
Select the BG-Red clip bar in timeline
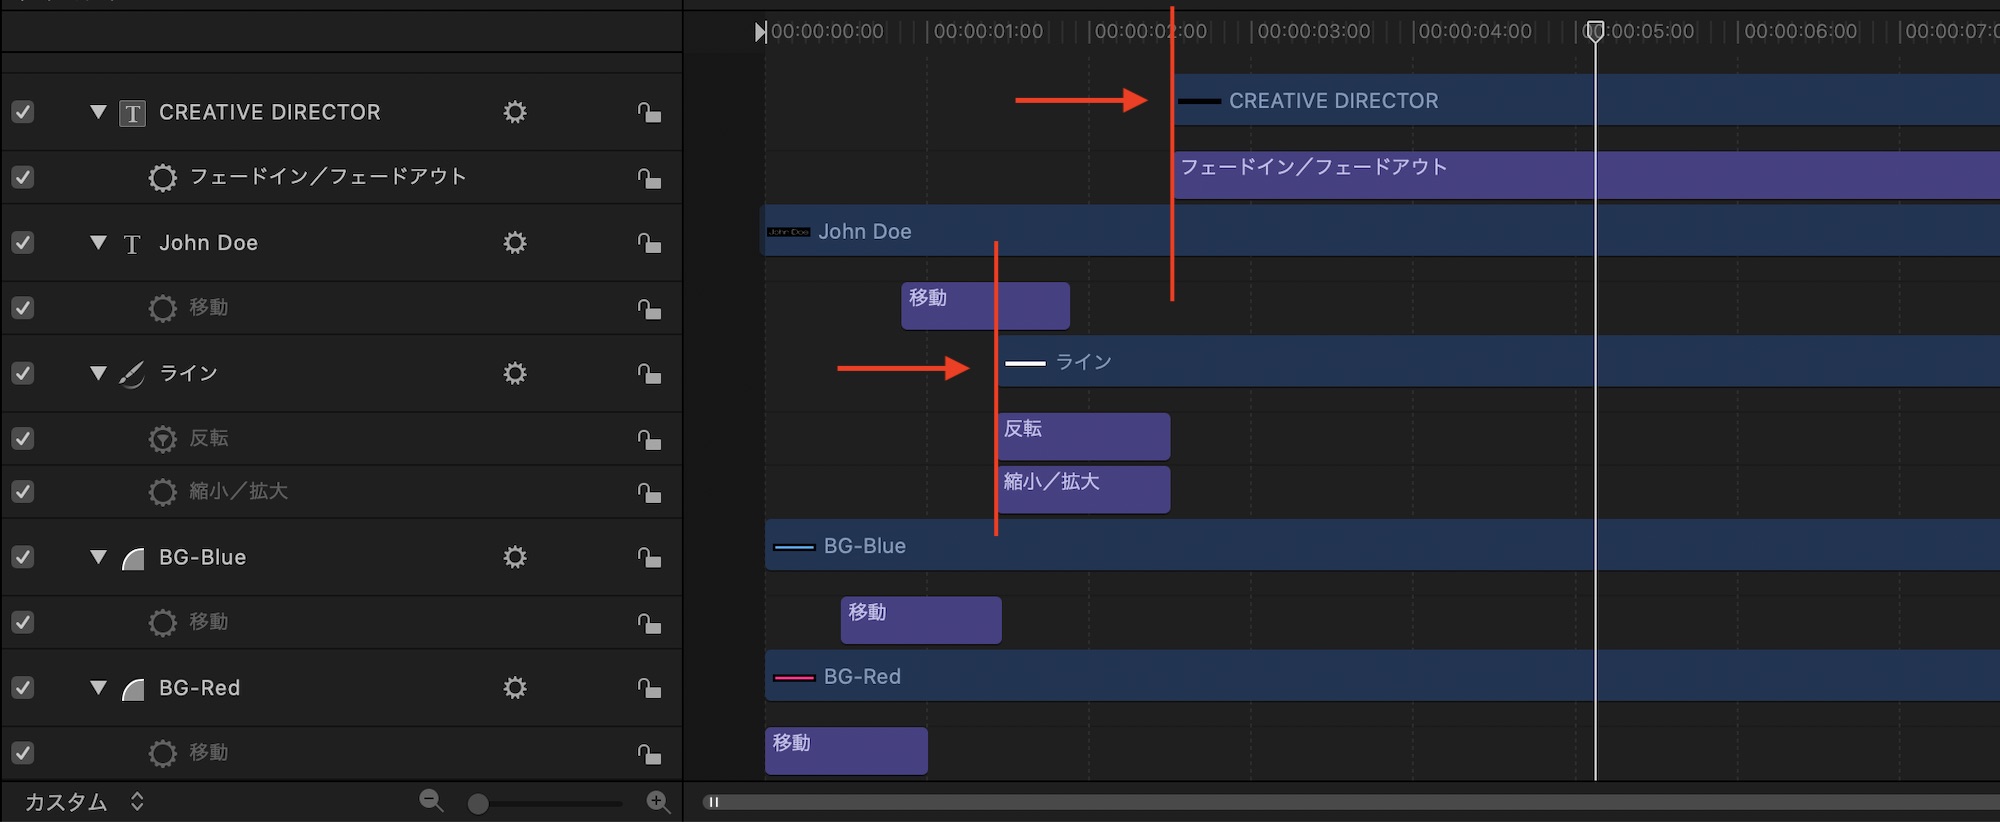click(x=1383, y=676)
